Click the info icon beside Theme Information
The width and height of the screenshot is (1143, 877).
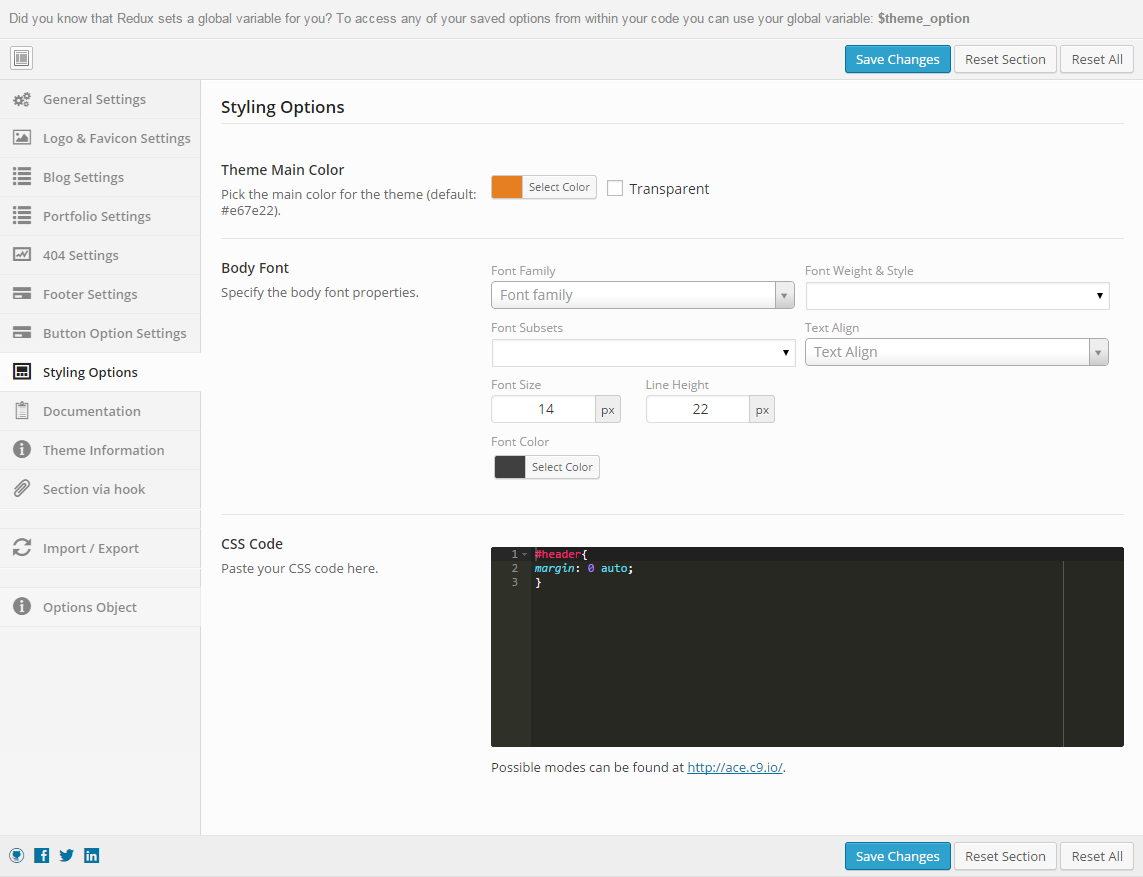pos(22,449)
